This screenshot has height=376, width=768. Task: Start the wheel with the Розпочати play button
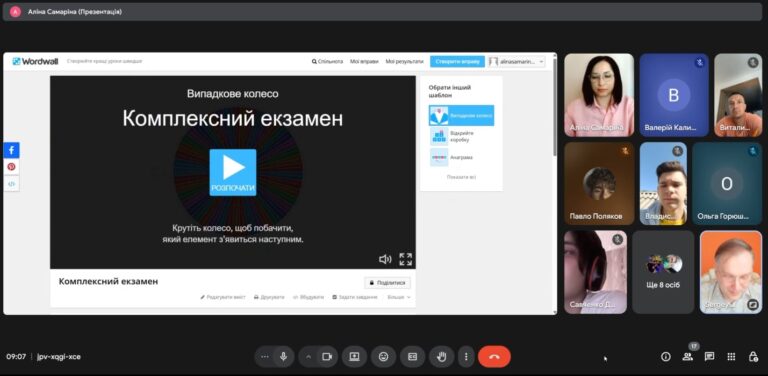233,172
